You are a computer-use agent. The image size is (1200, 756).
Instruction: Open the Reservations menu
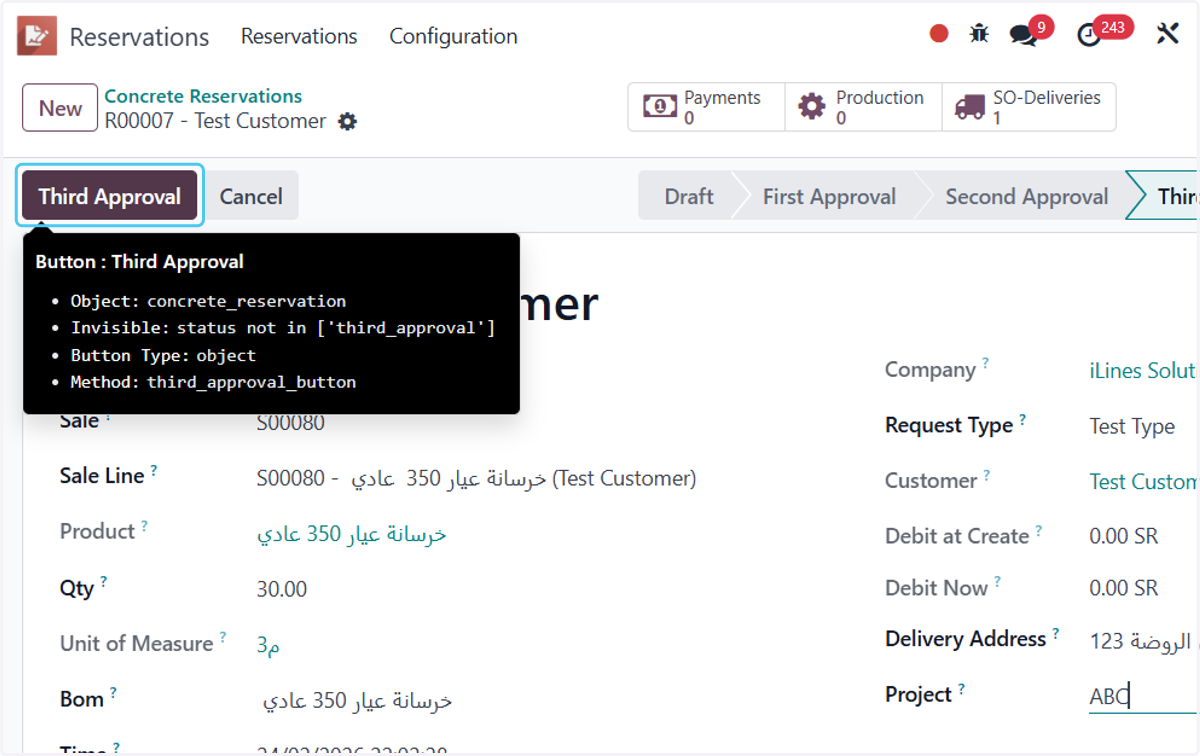click(299, 36)
